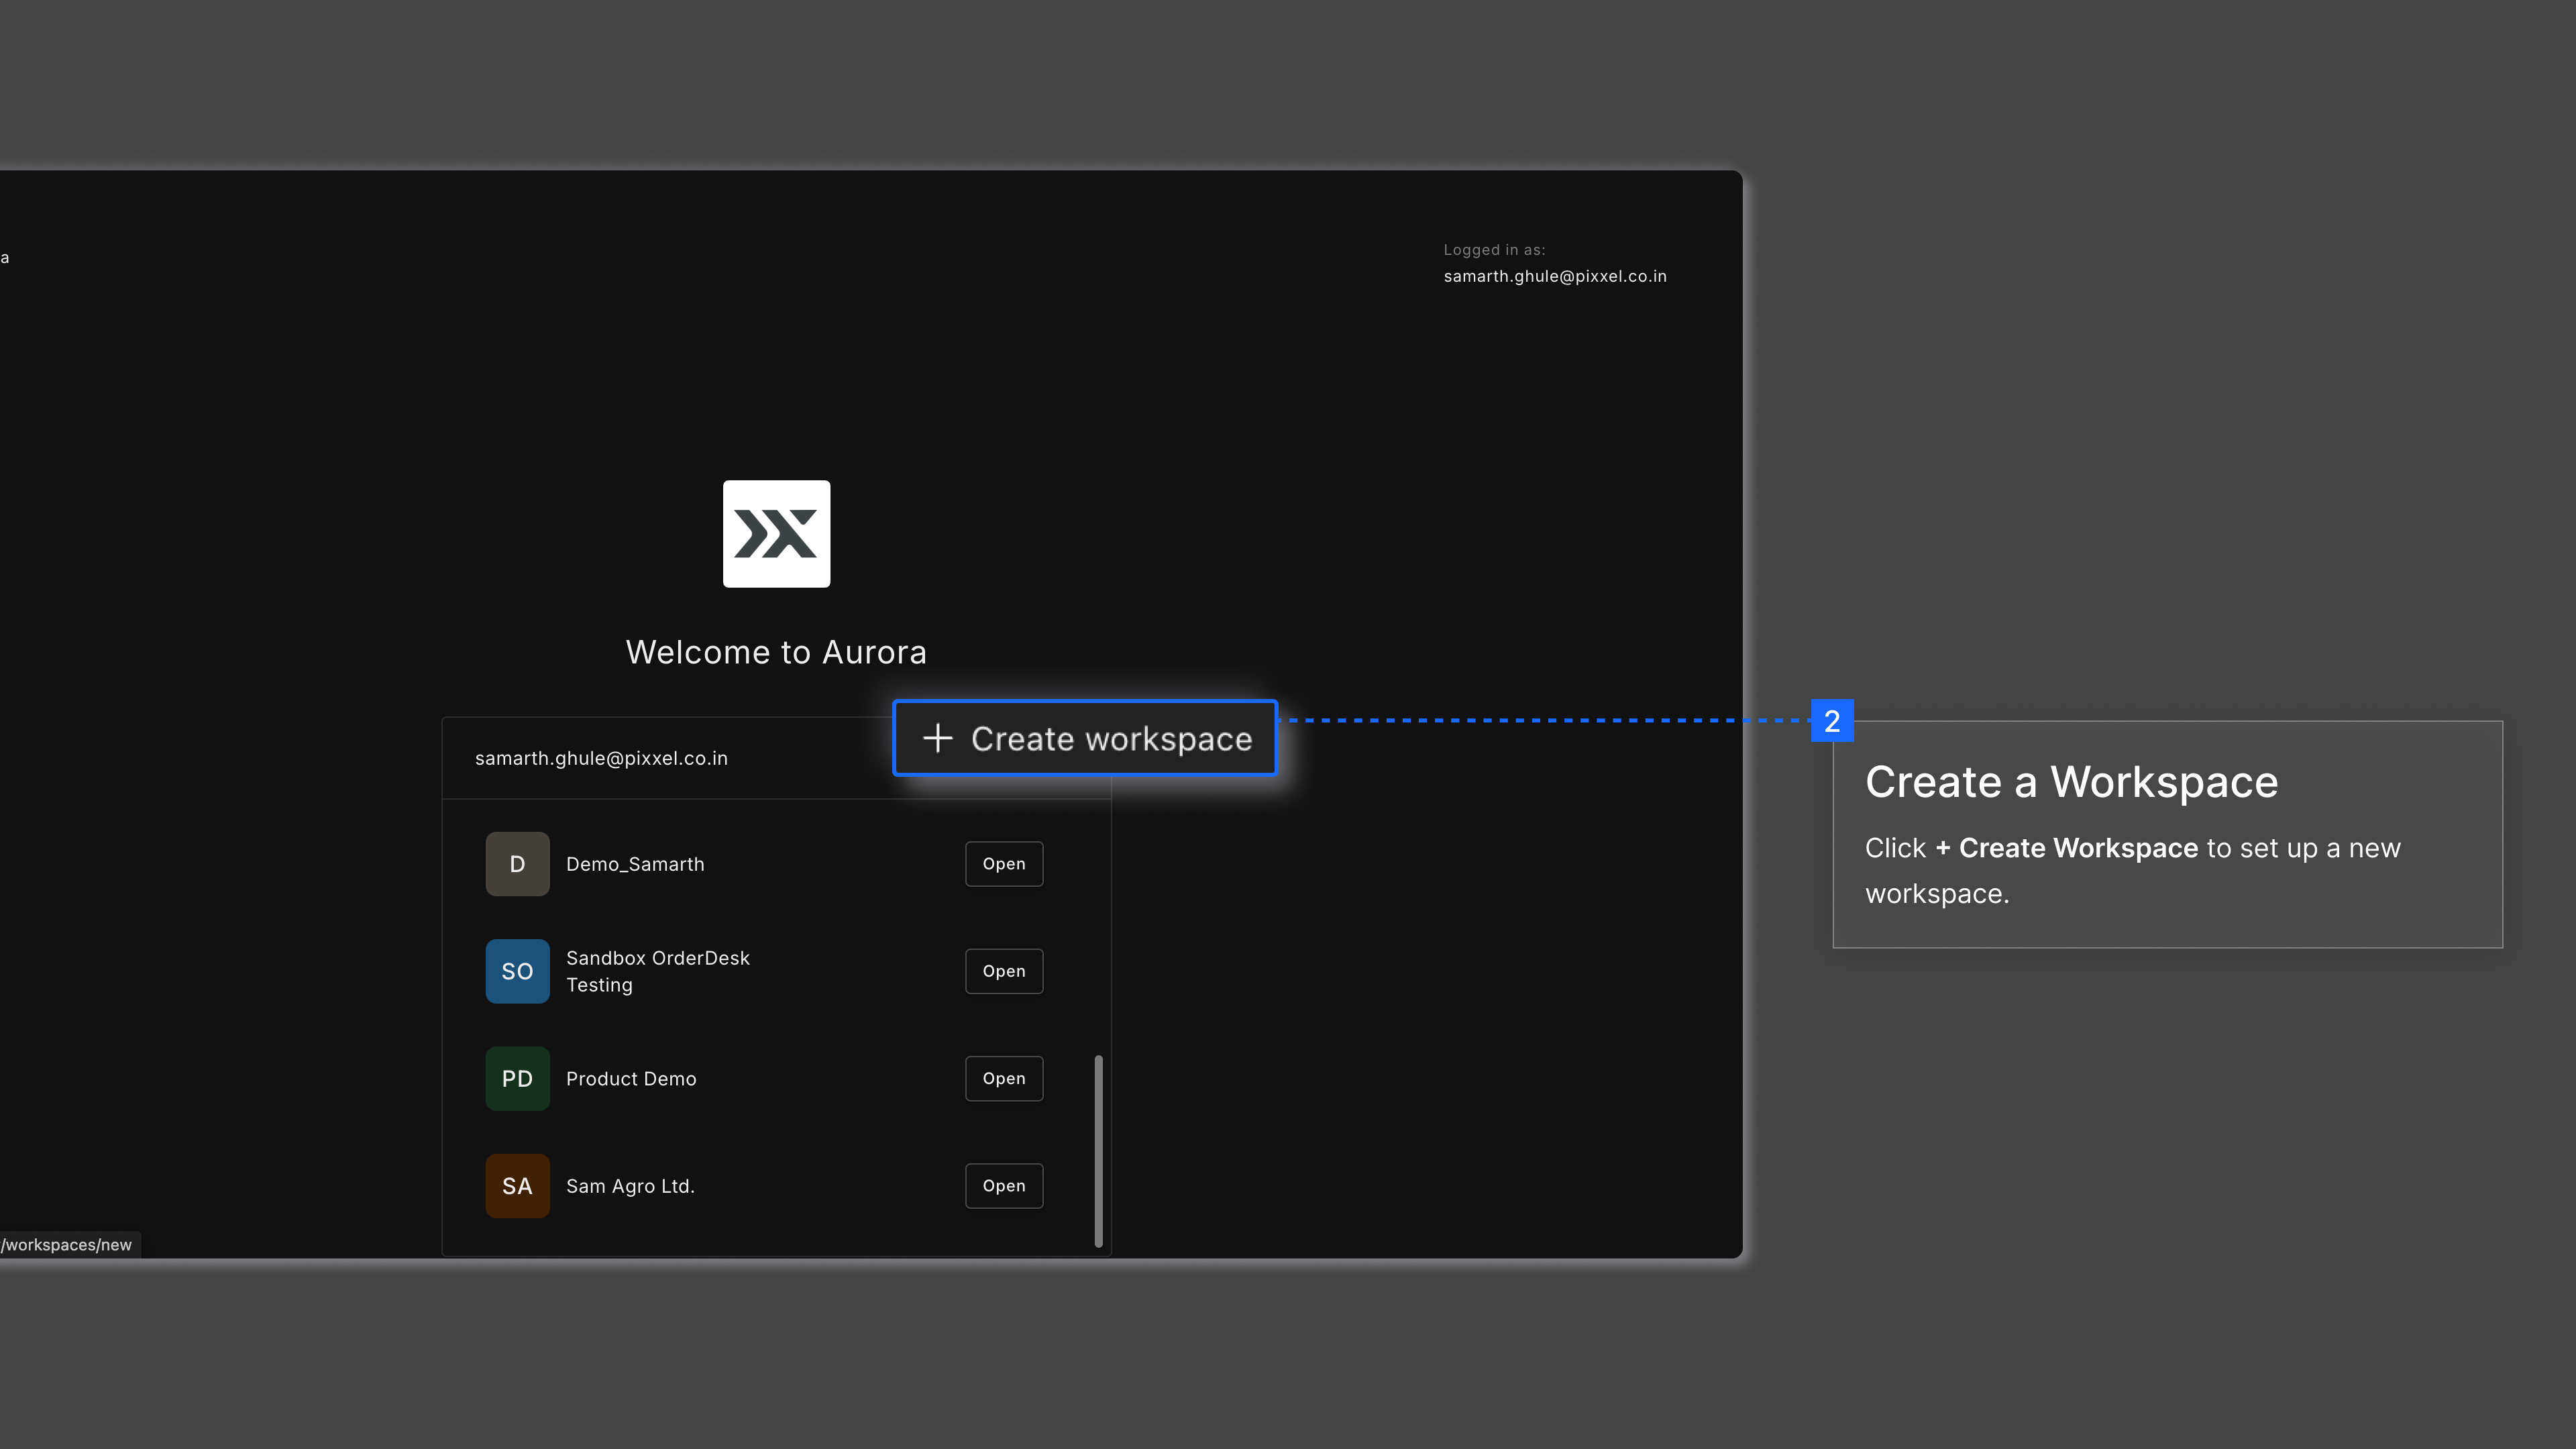Click the email in the workspace panel header
The width and height of the screenshot is (2576, 1449).
point(601,758)
